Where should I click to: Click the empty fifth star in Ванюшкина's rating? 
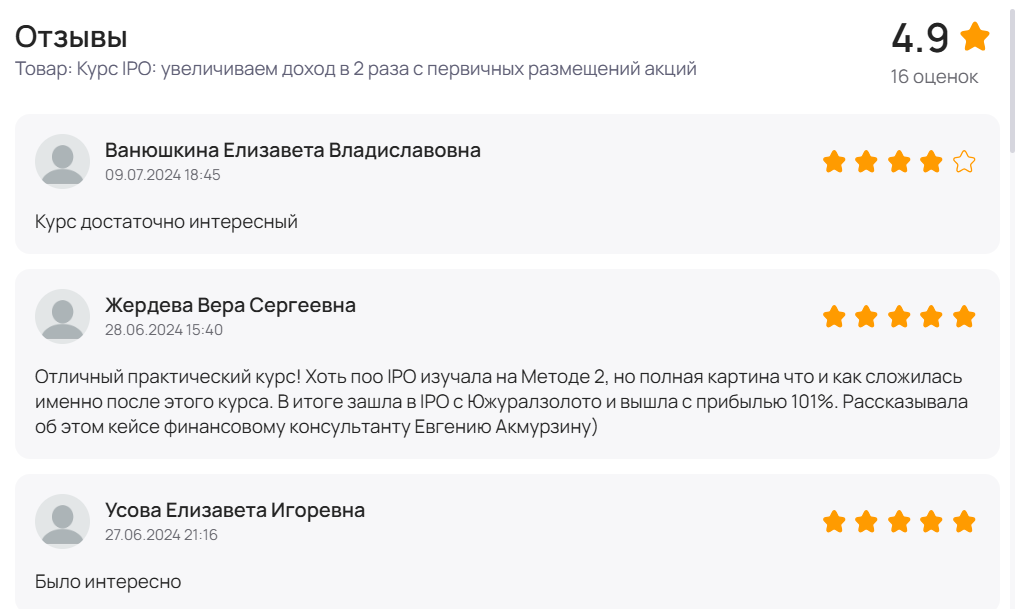click(964, 162)
